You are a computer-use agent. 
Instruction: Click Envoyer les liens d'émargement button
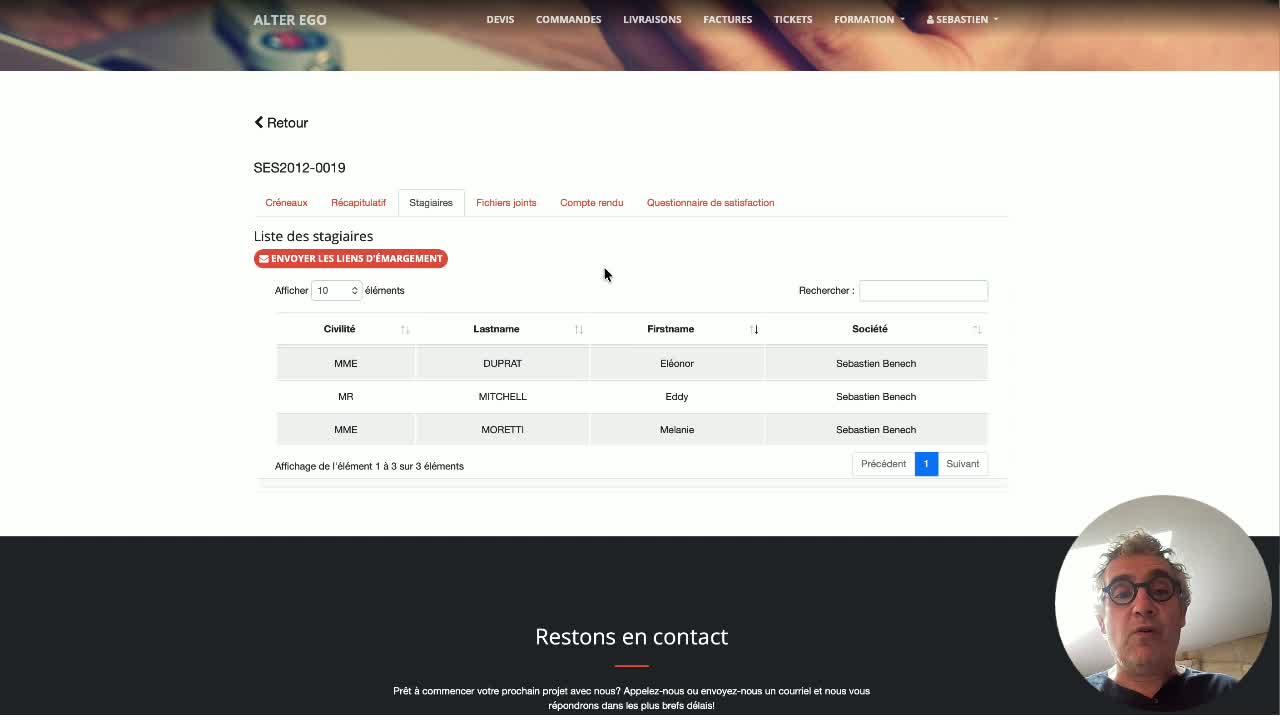(351, 259)
